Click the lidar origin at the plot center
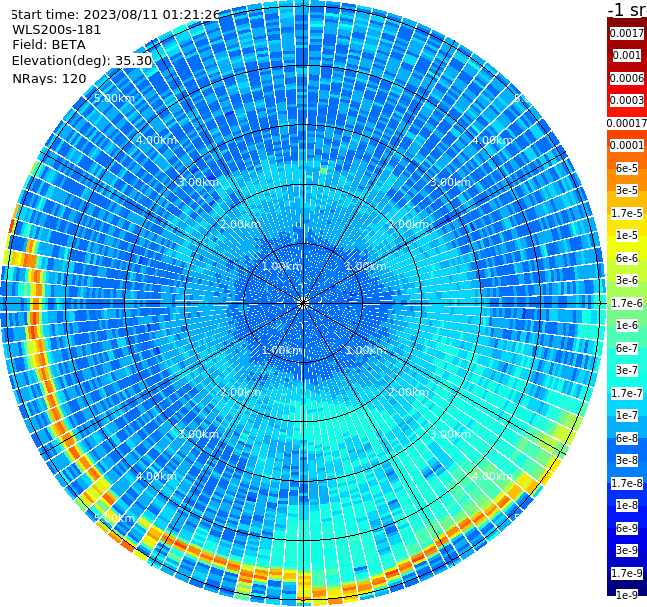647x607 pixels. (303, 303)
